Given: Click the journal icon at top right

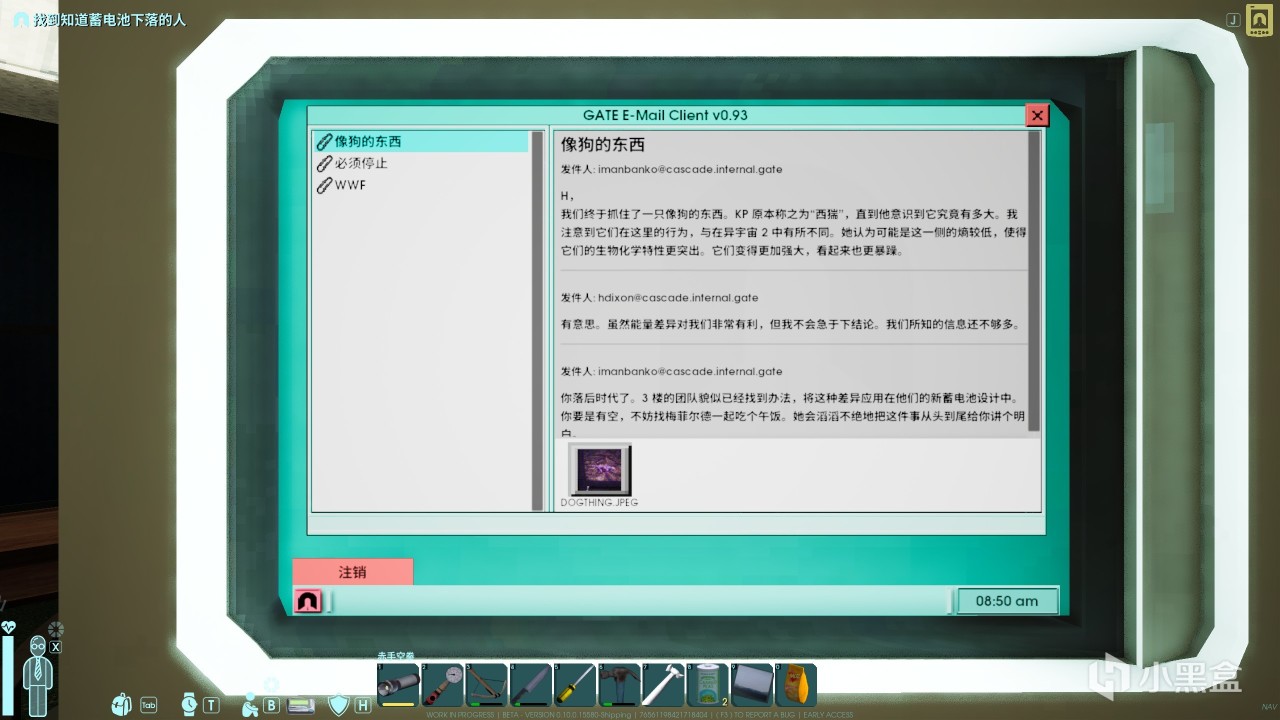Looking at the screenshot, I should (1259, 19).
